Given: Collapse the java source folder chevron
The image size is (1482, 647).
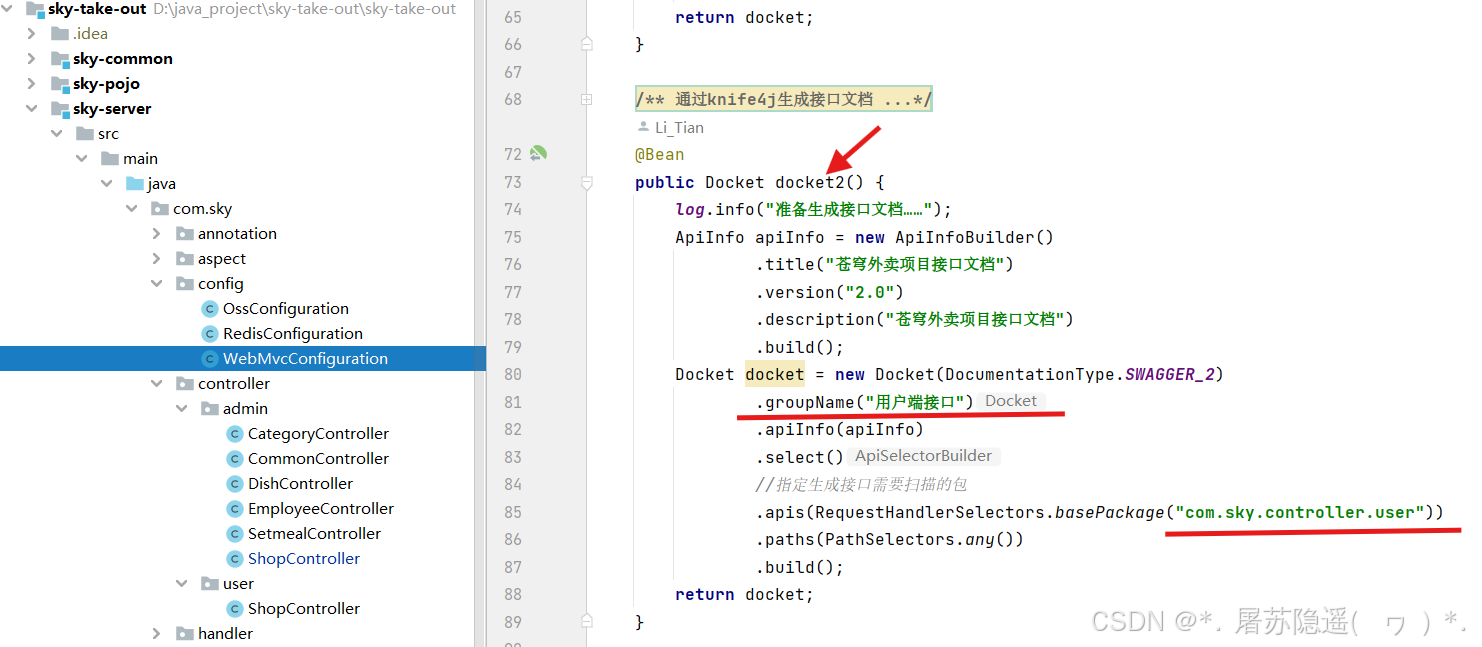Looking at the screenshot, I should coord(107,184).
